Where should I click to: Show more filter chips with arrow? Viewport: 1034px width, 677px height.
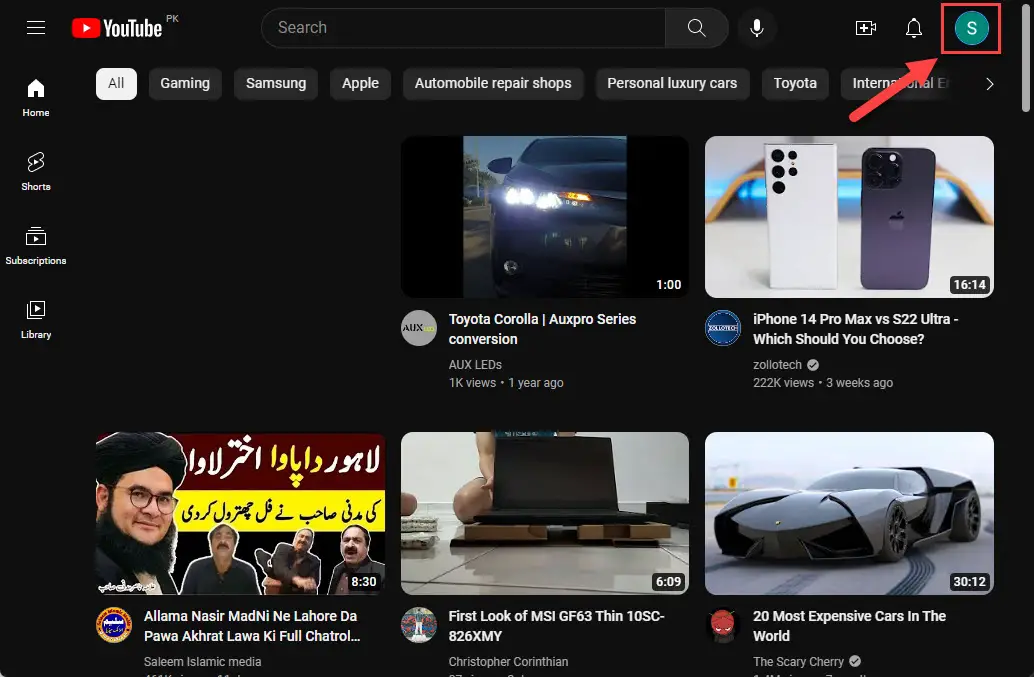click(989, 84)
